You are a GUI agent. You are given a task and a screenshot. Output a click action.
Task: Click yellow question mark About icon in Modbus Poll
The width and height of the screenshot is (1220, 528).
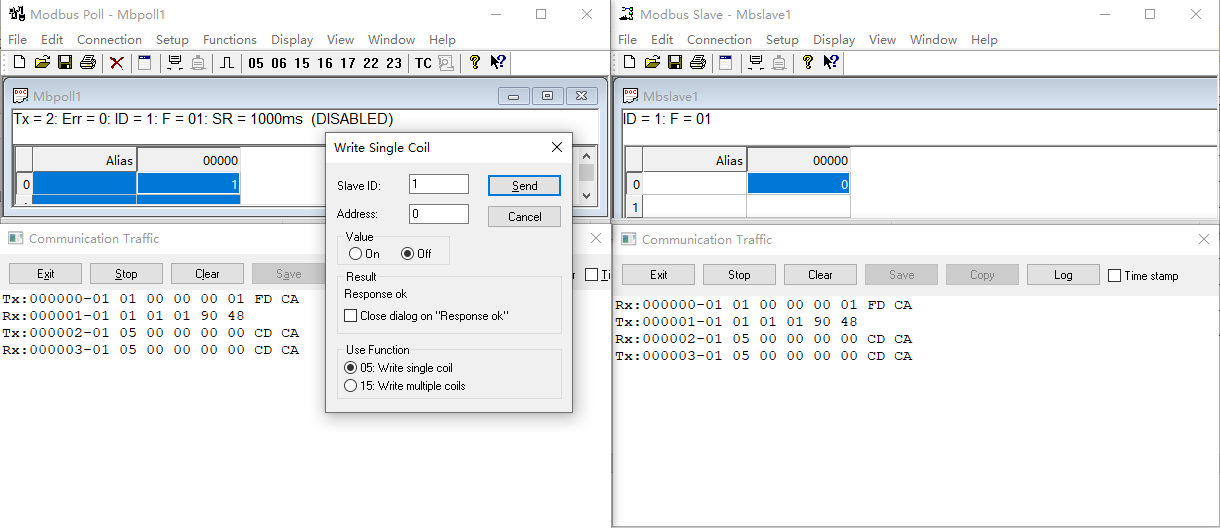pyautogui.click(x=475, y=63)
